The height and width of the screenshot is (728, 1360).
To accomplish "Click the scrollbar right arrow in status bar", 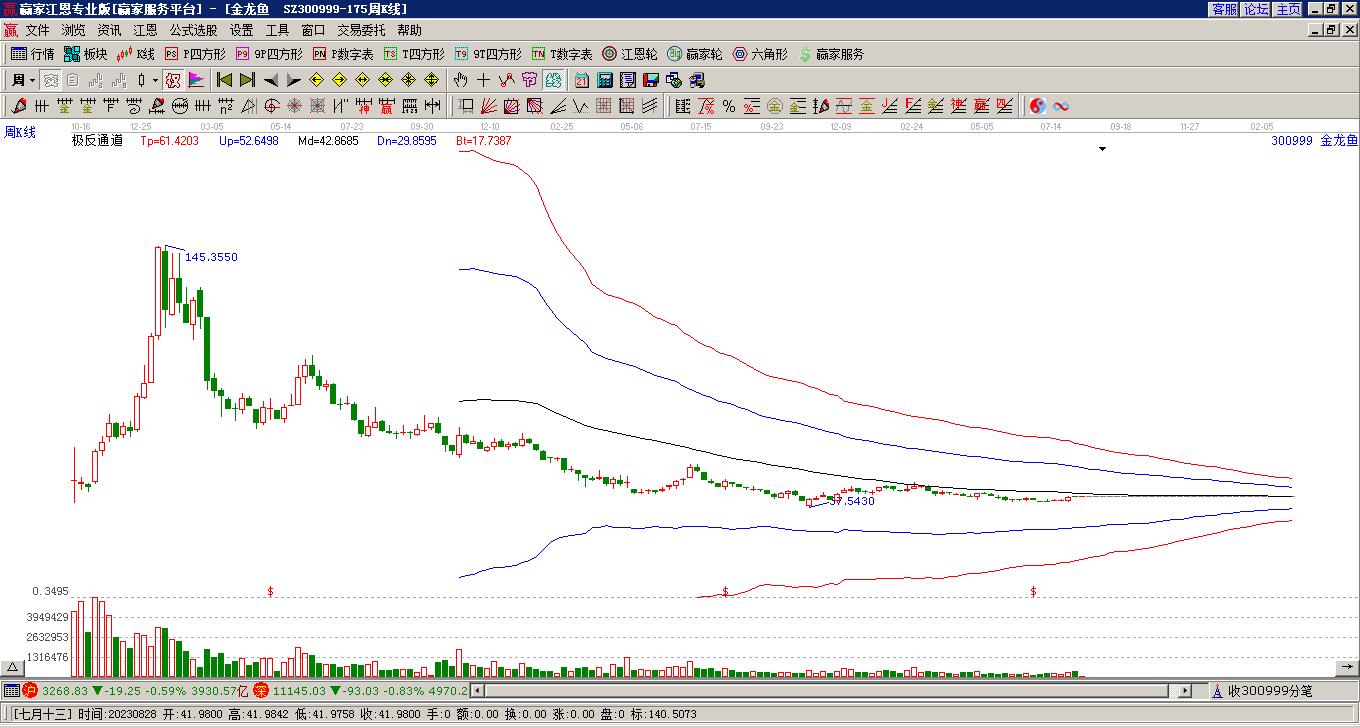I will [1185, 690].
